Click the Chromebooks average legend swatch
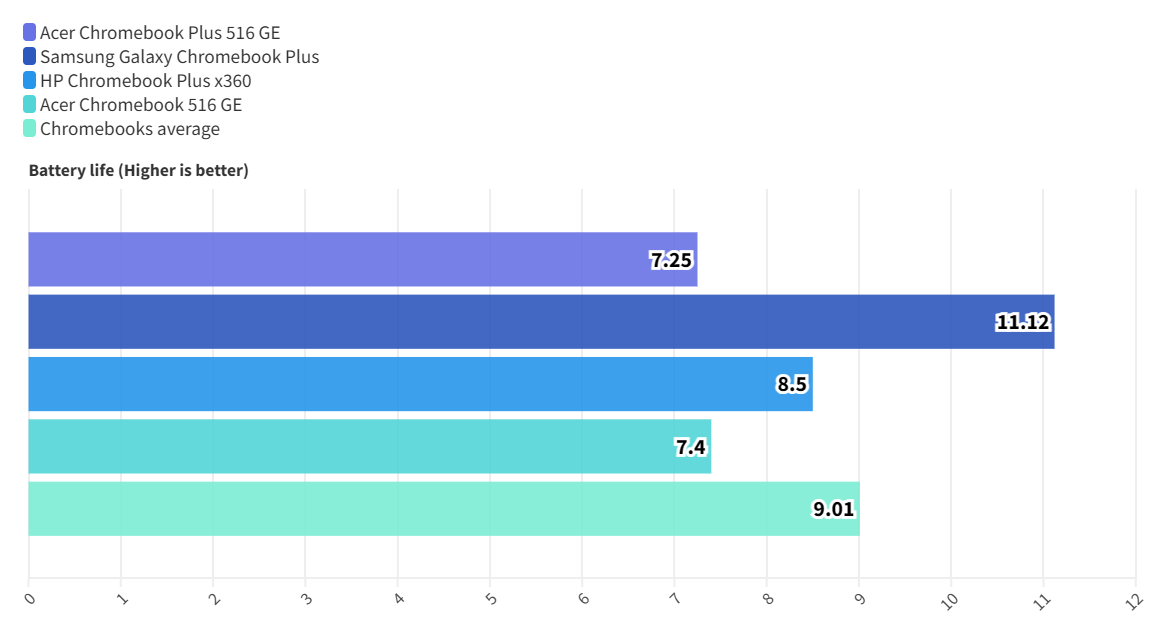This screenshot has width=1169, height=621. [29, 128]
